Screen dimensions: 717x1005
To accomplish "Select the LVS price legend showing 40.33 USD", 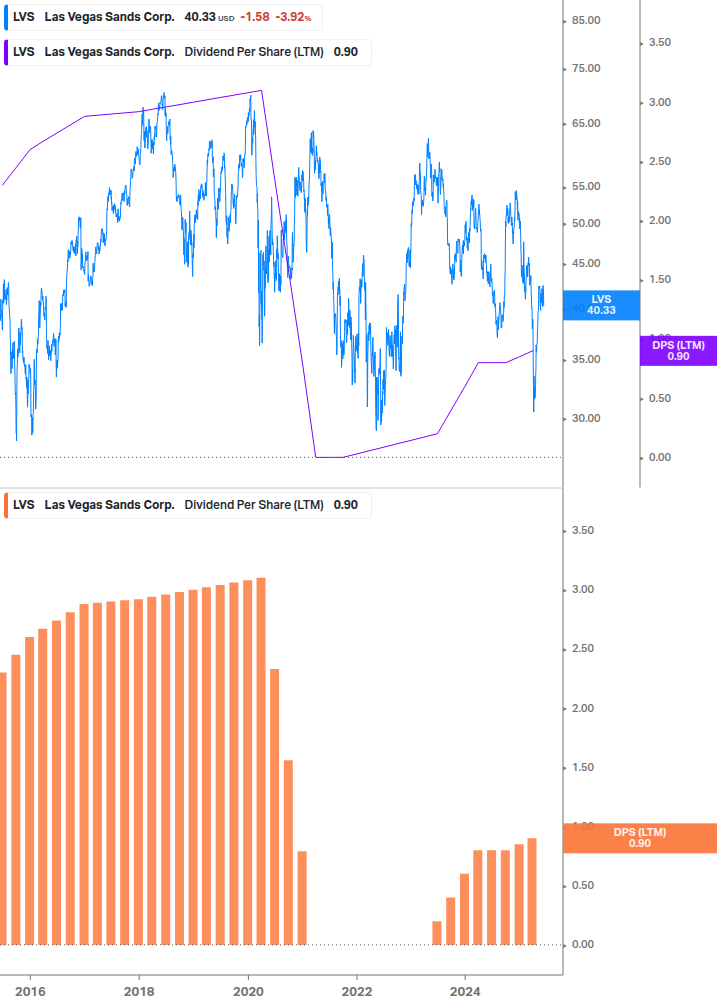I will click(x=163, y=17).
